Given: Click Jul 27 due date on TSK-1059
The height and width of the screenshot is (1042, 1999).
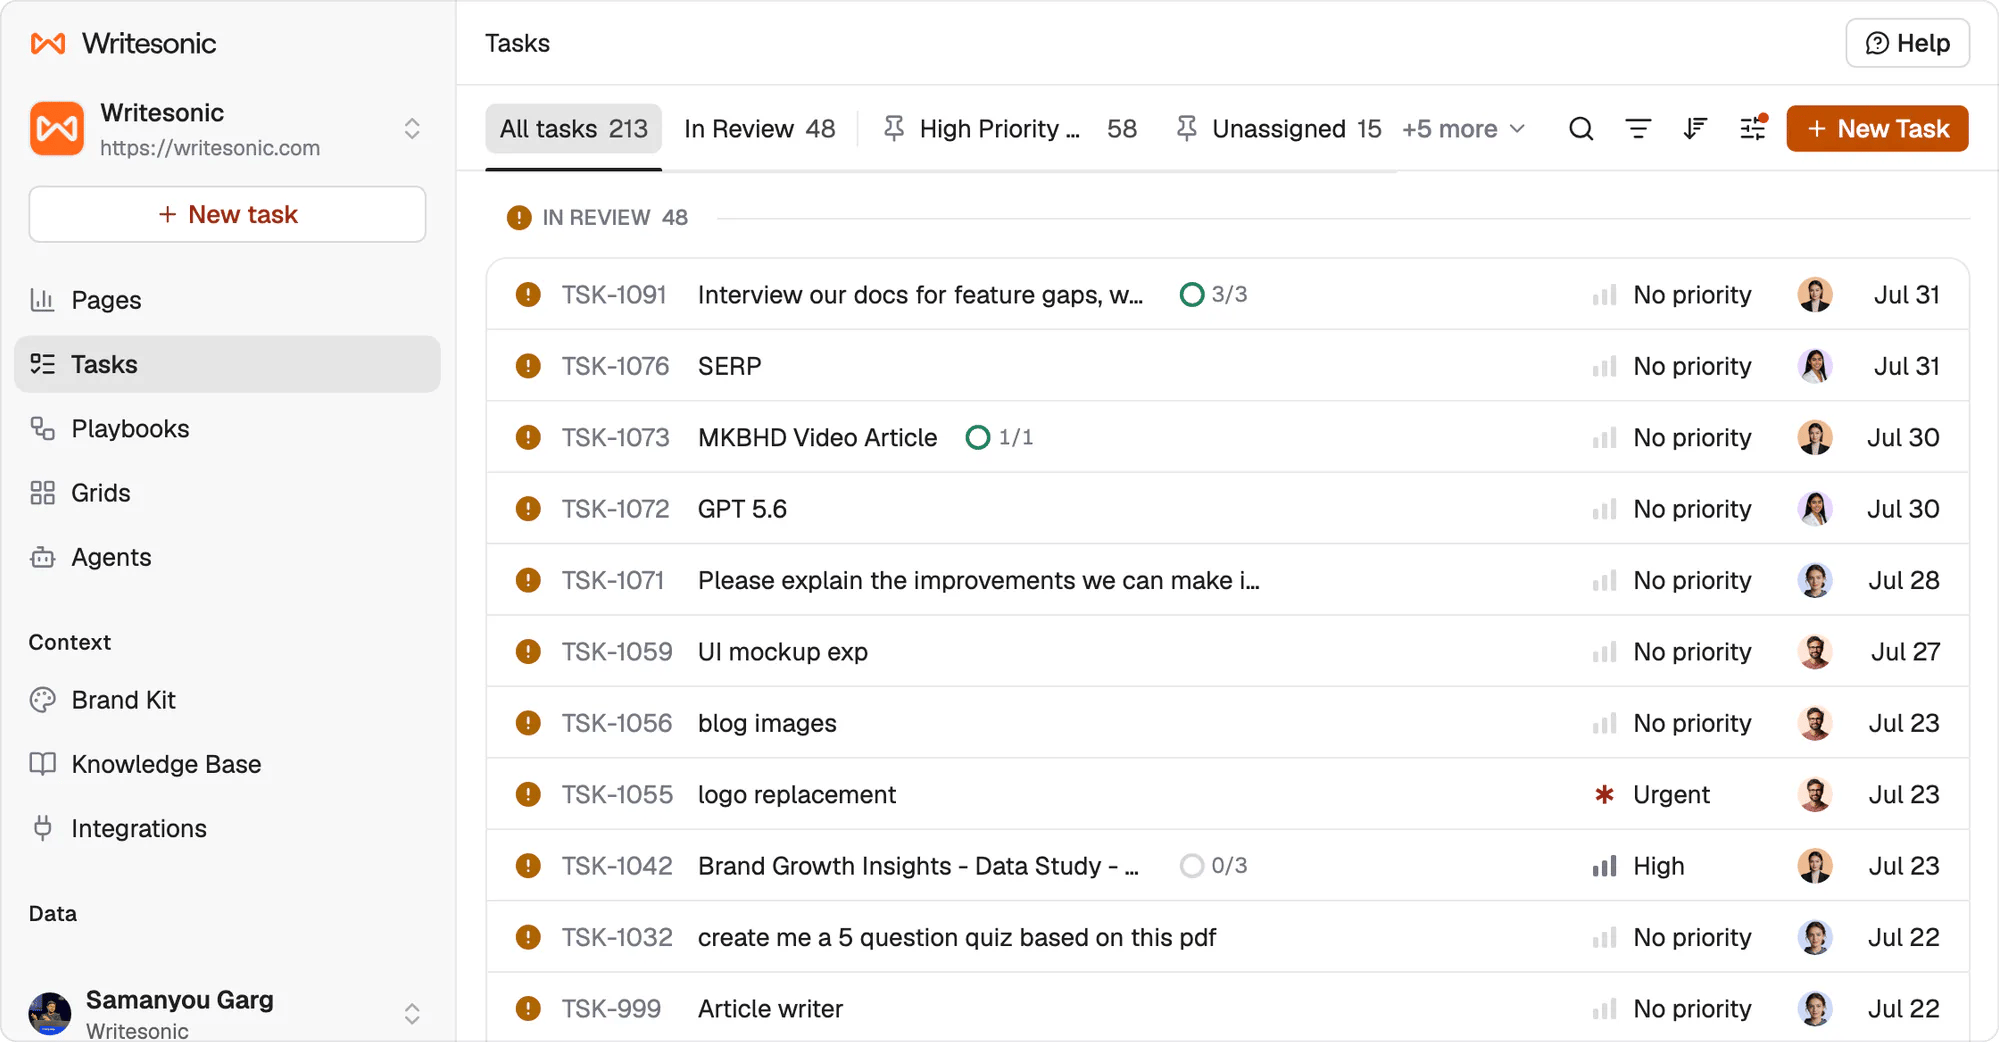Looking at the screenshot, I should pyautogui.click(x=1905, y=652).
